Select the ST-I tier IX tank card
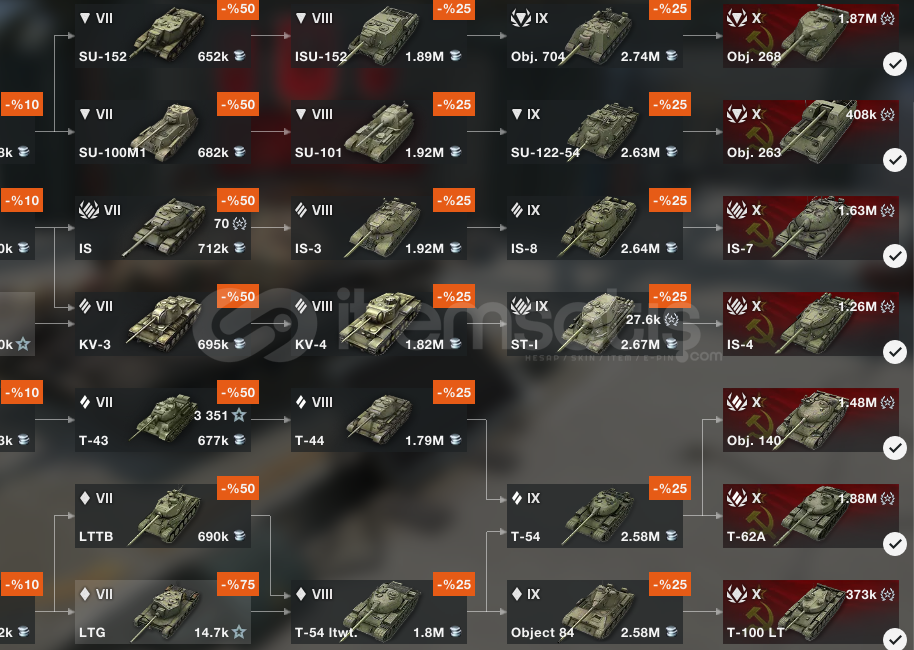 [595, 324]
